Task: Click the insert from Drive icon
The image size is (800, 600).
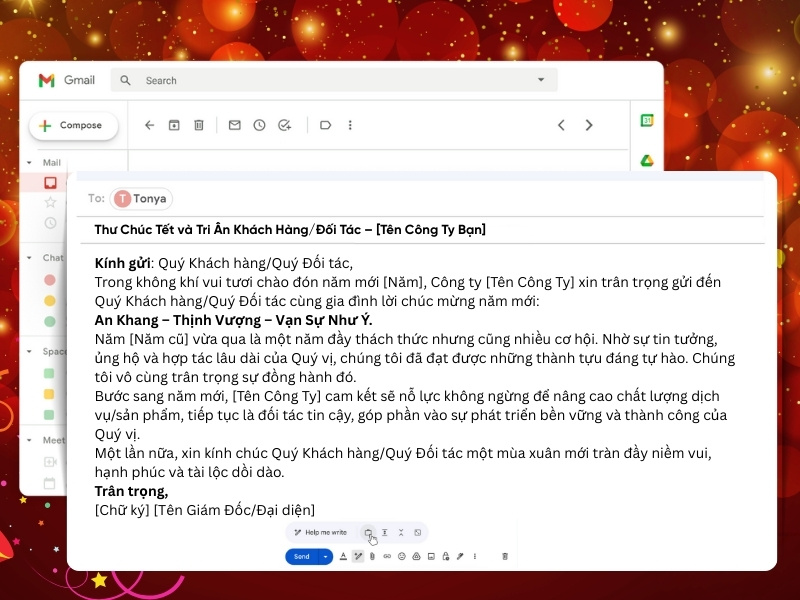Action: coord(416,556)
